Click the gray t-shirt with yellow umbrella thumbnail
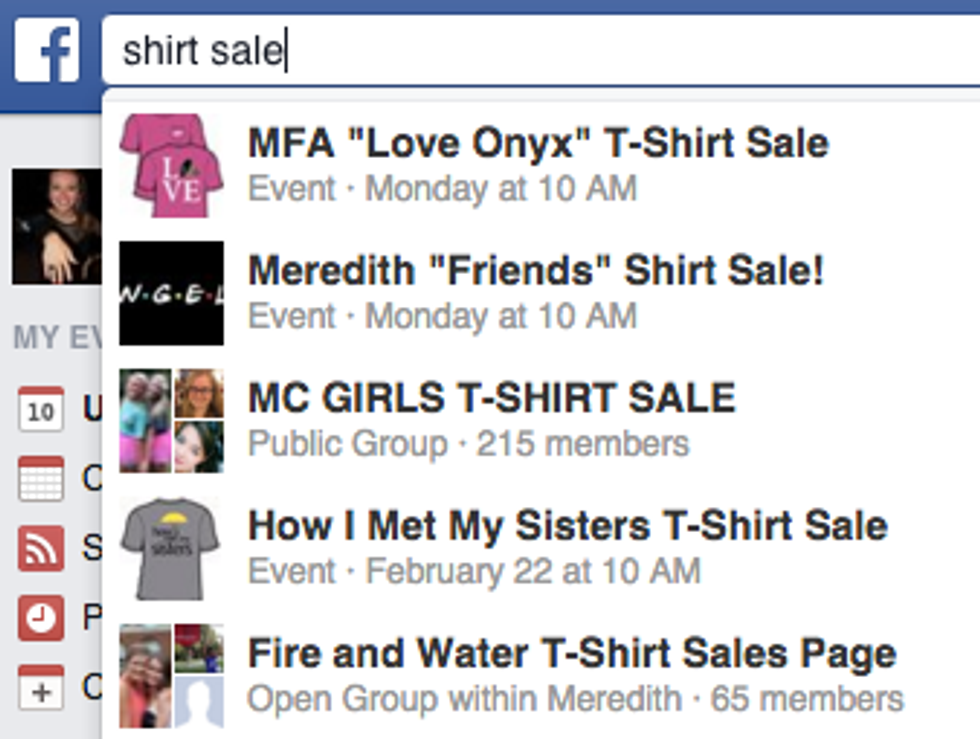Screen dimensions: 980x739 click(x=171, y=548)
